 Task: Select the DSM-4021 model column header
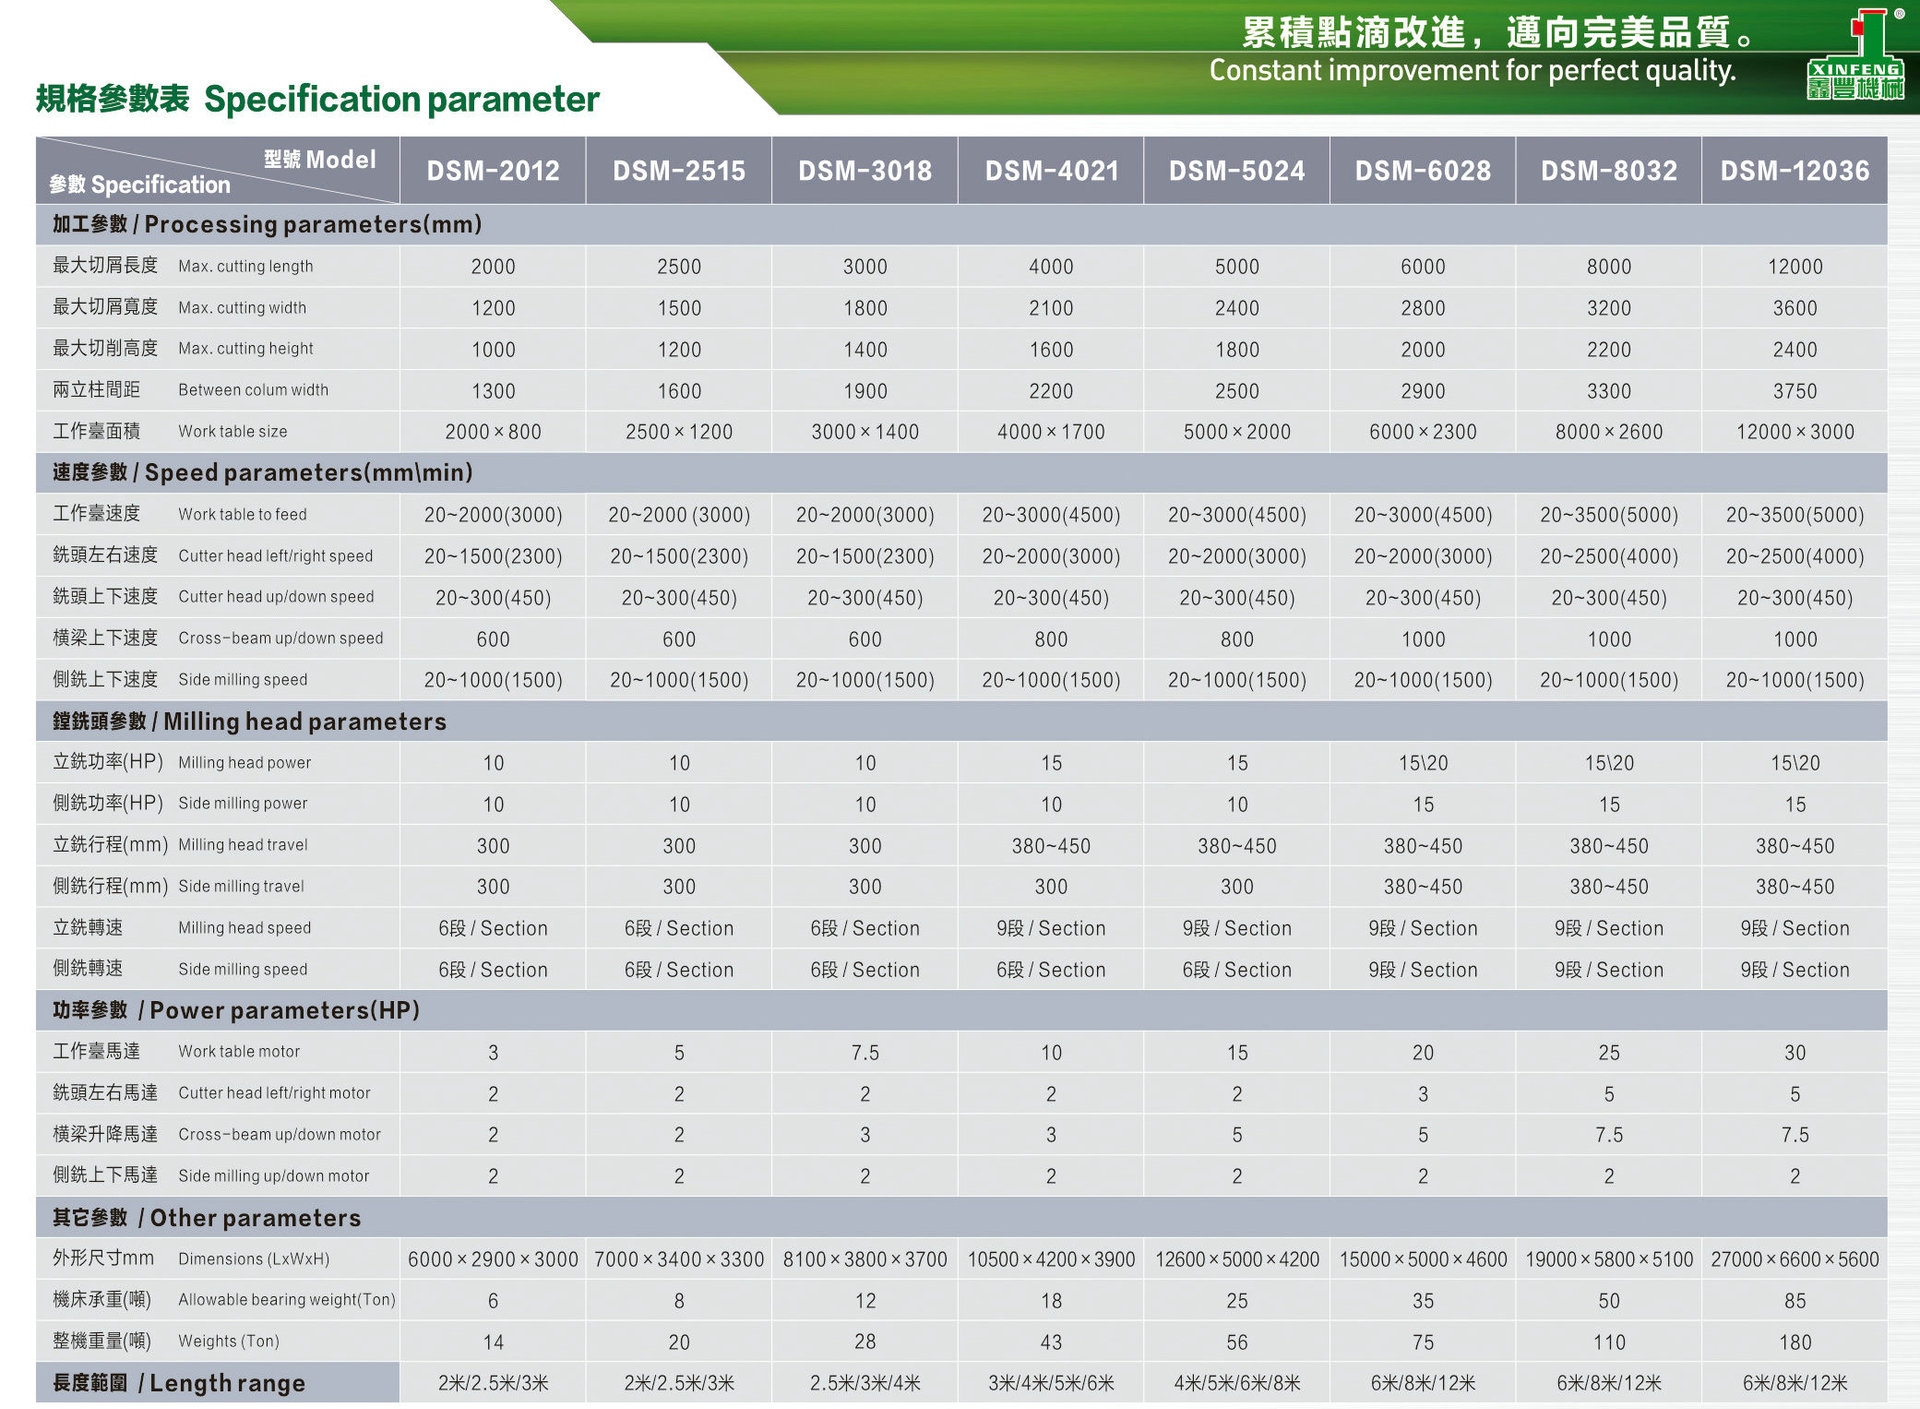[1051, 171]
